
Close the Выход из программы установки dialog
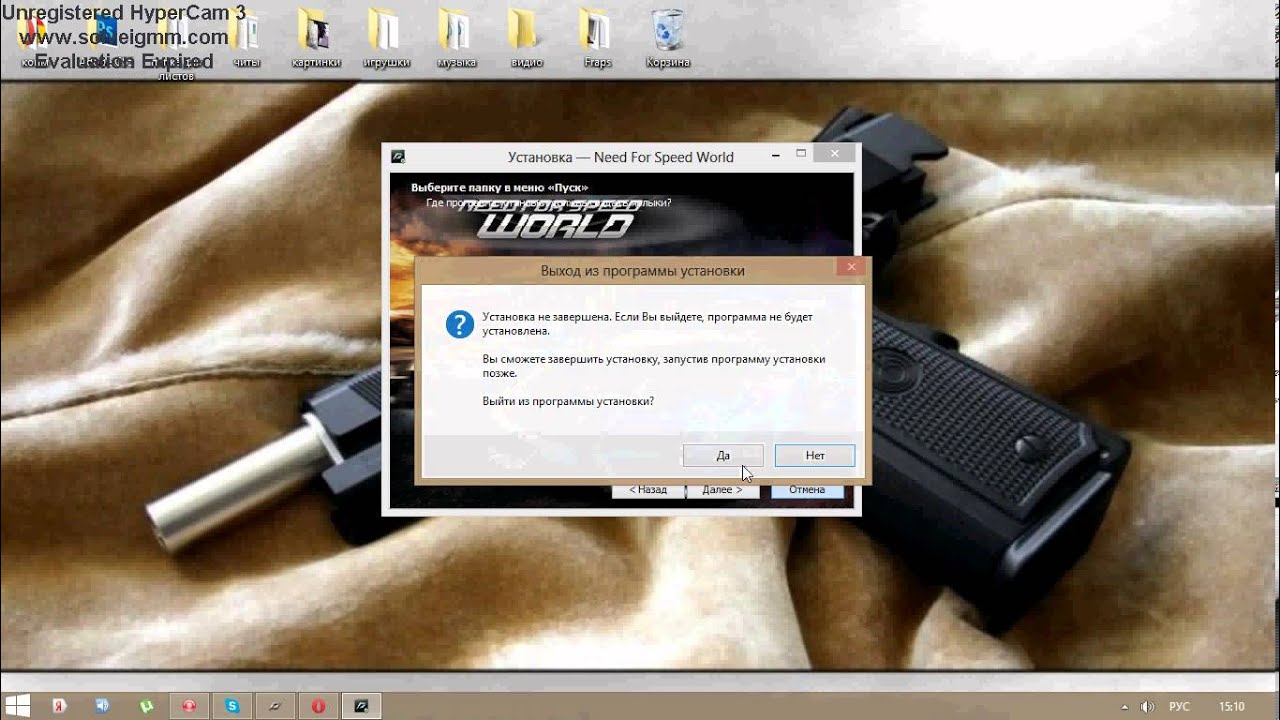coord(851,267)
